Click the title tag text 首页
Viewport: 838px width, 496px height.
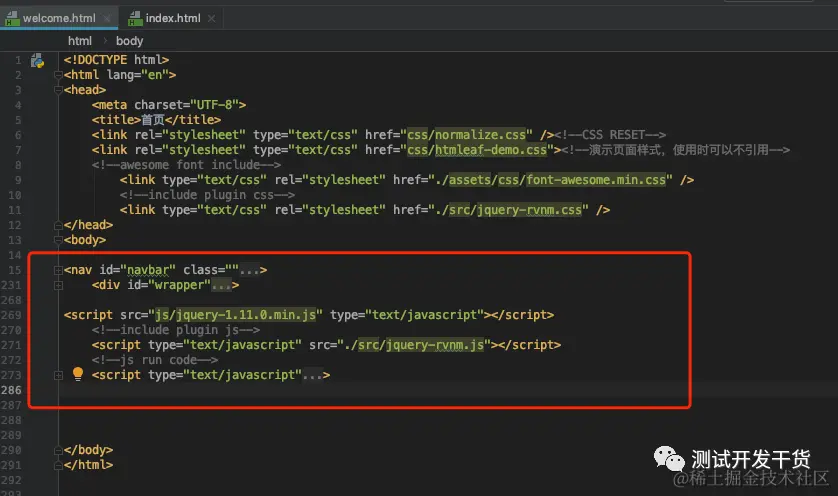[x=153, y=120]
